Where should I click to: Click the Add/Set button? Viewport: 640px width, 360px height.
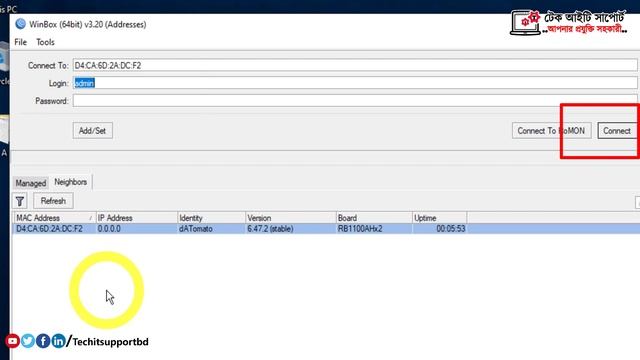pos(93,131)
